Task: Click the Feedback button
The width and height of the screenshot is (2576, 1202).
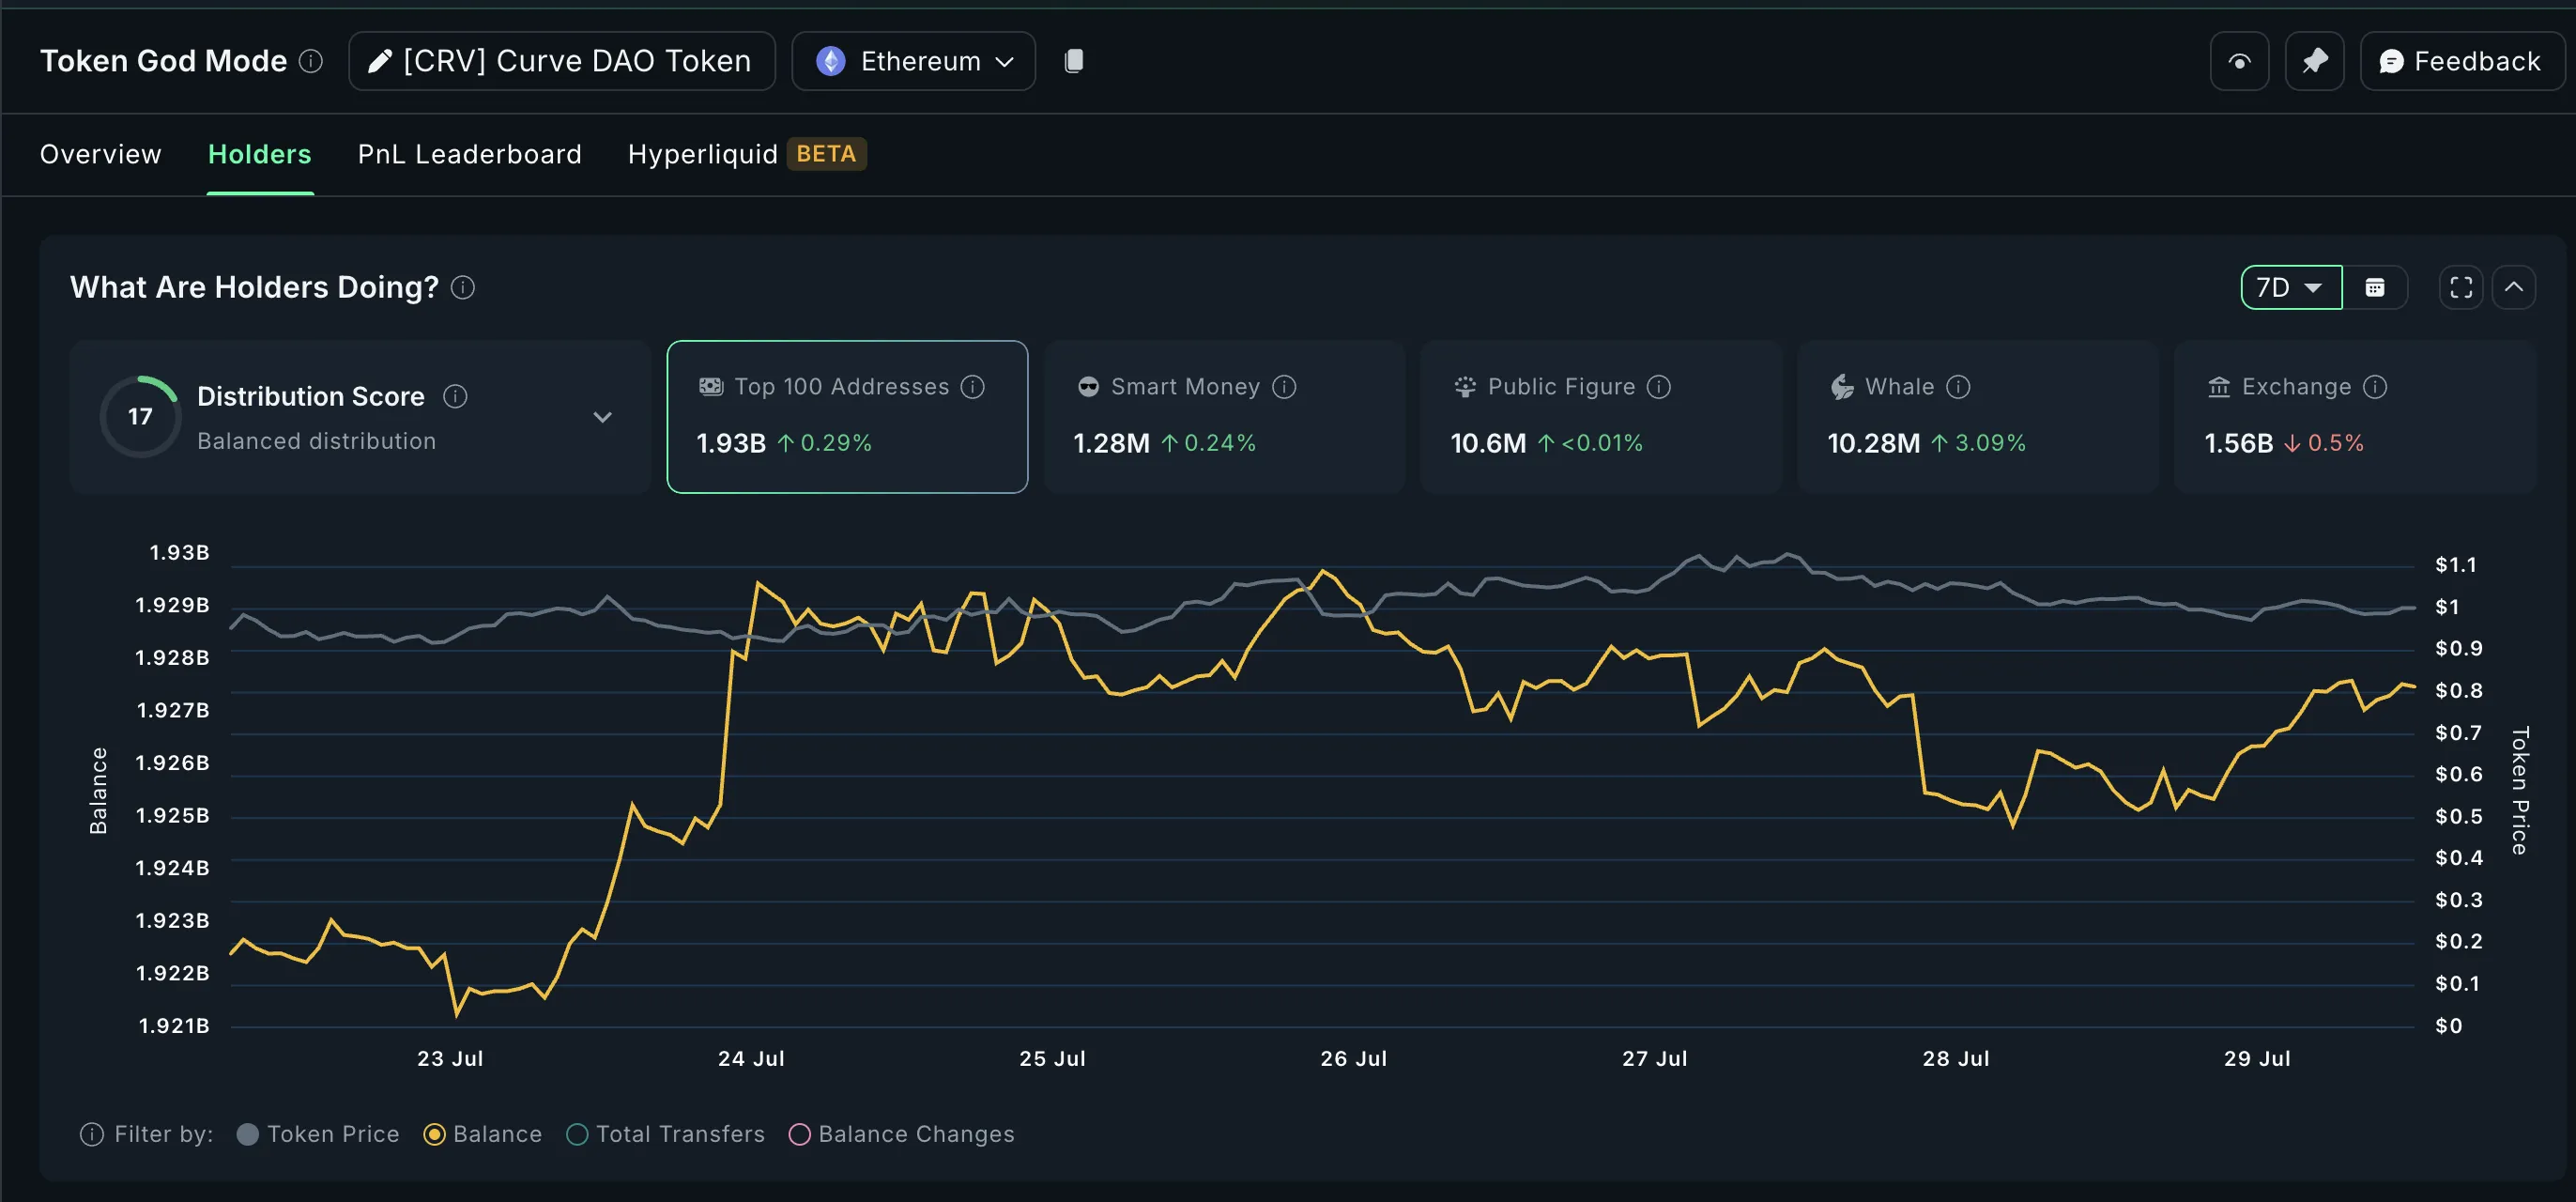Action: (2460, 62)
